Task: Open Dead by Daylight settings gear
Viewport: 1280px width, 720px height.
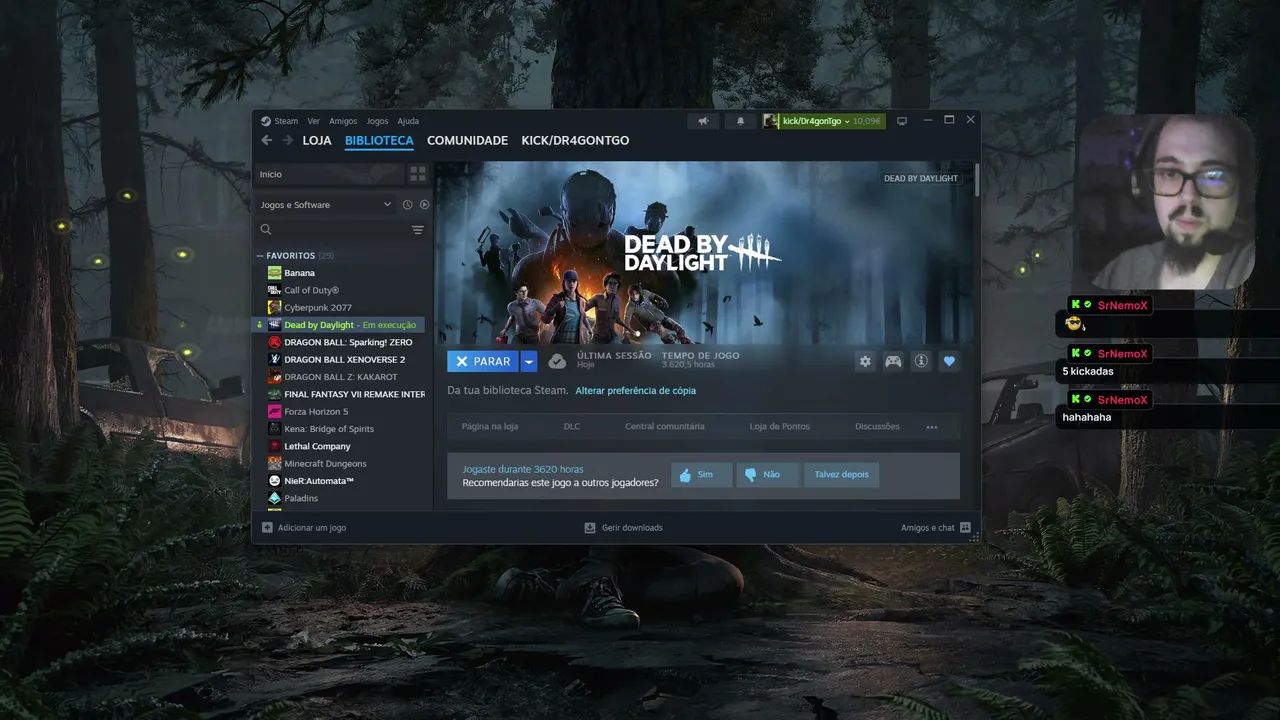Action: coord(865,361)
